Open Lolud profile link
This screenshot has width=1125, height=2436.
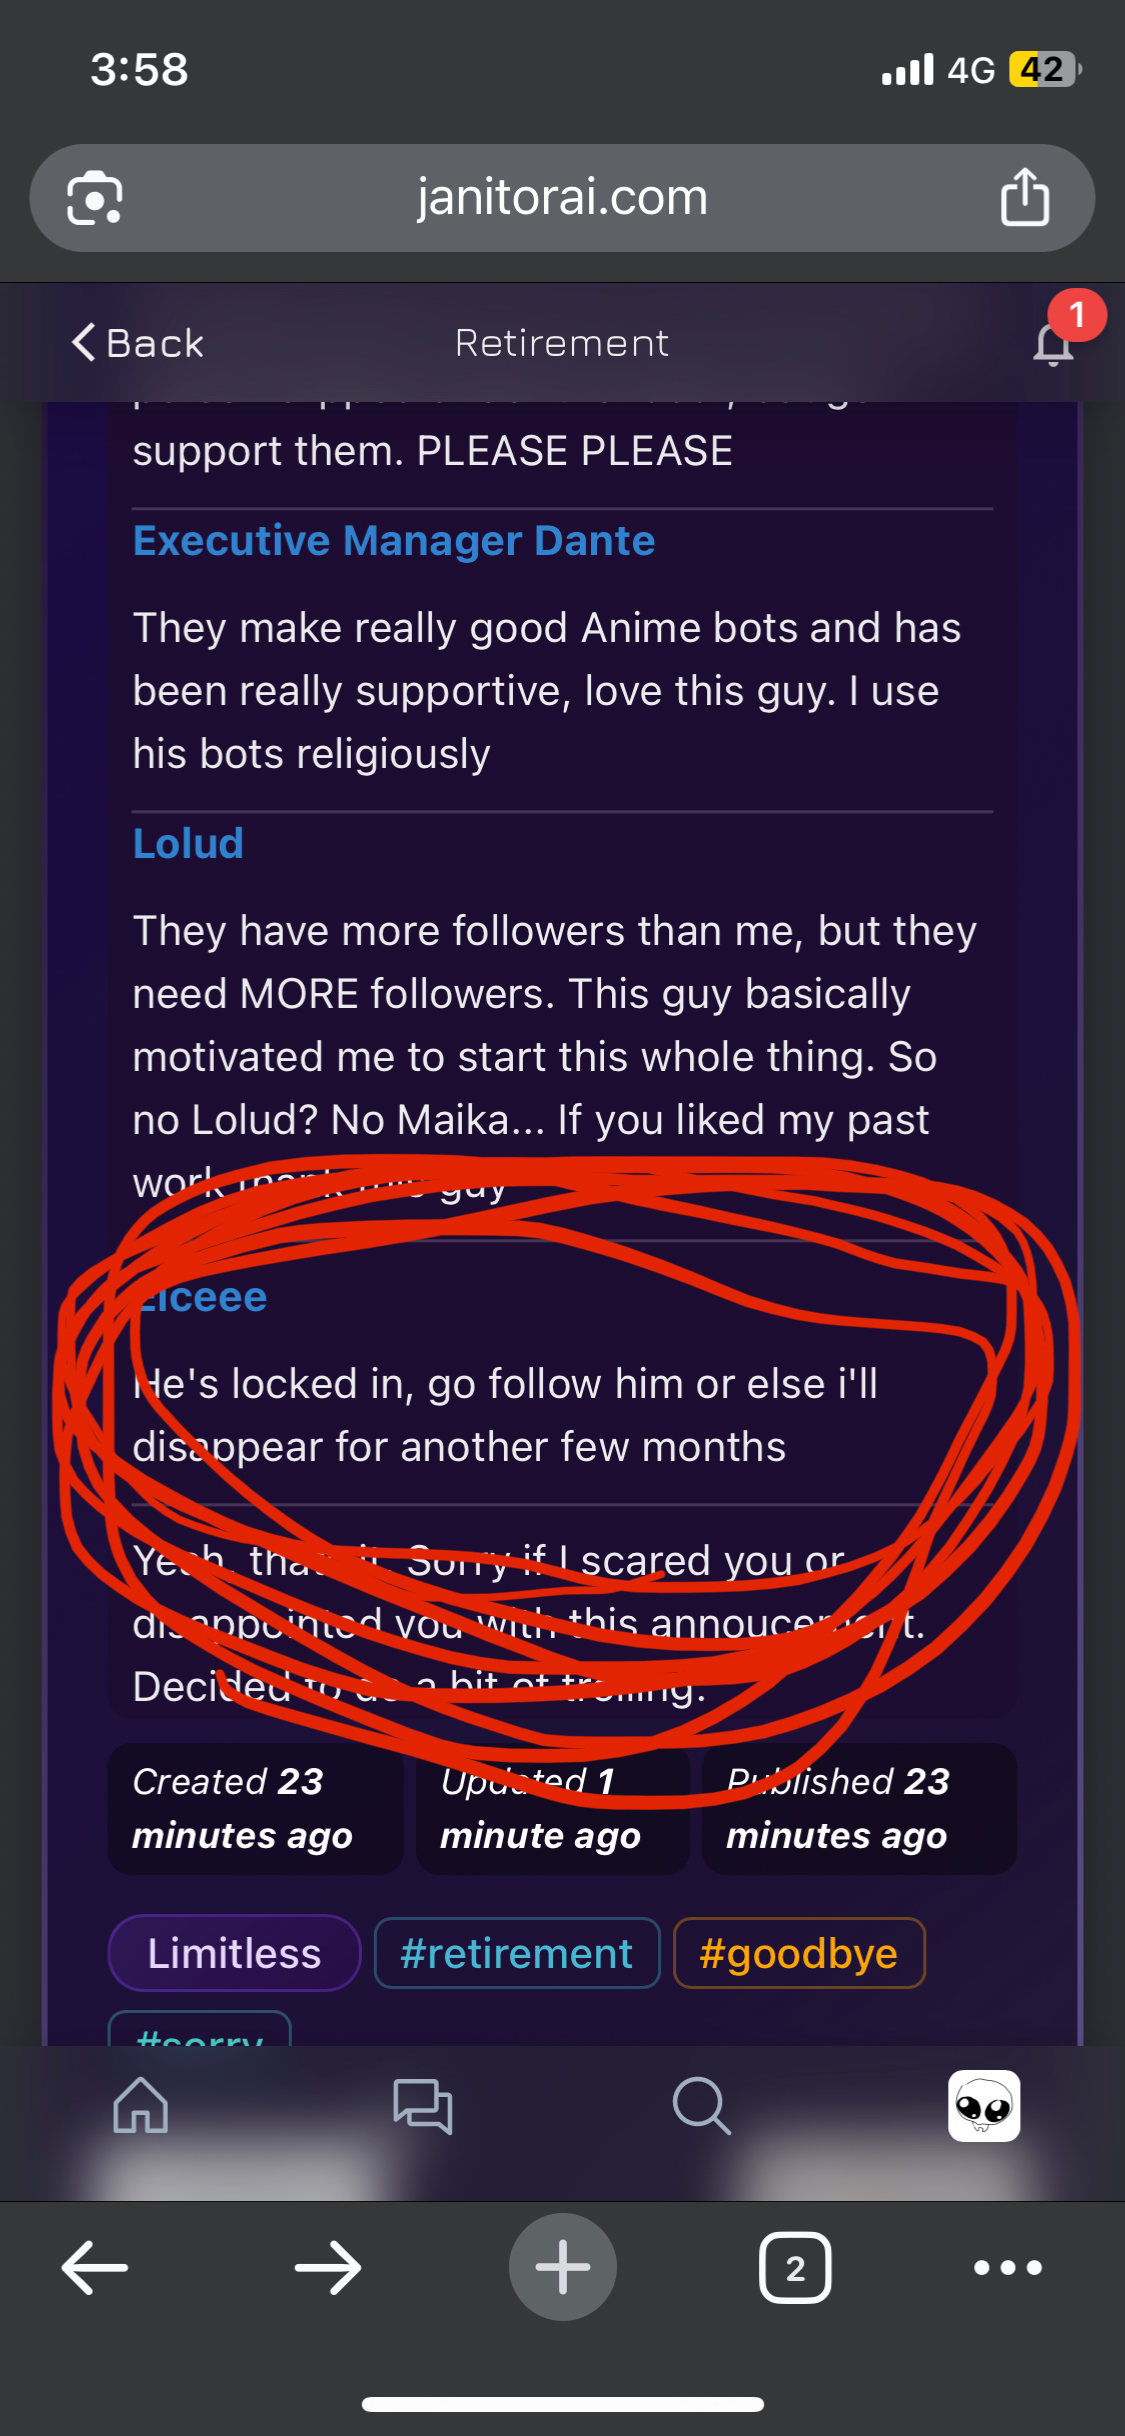point(188,844)
